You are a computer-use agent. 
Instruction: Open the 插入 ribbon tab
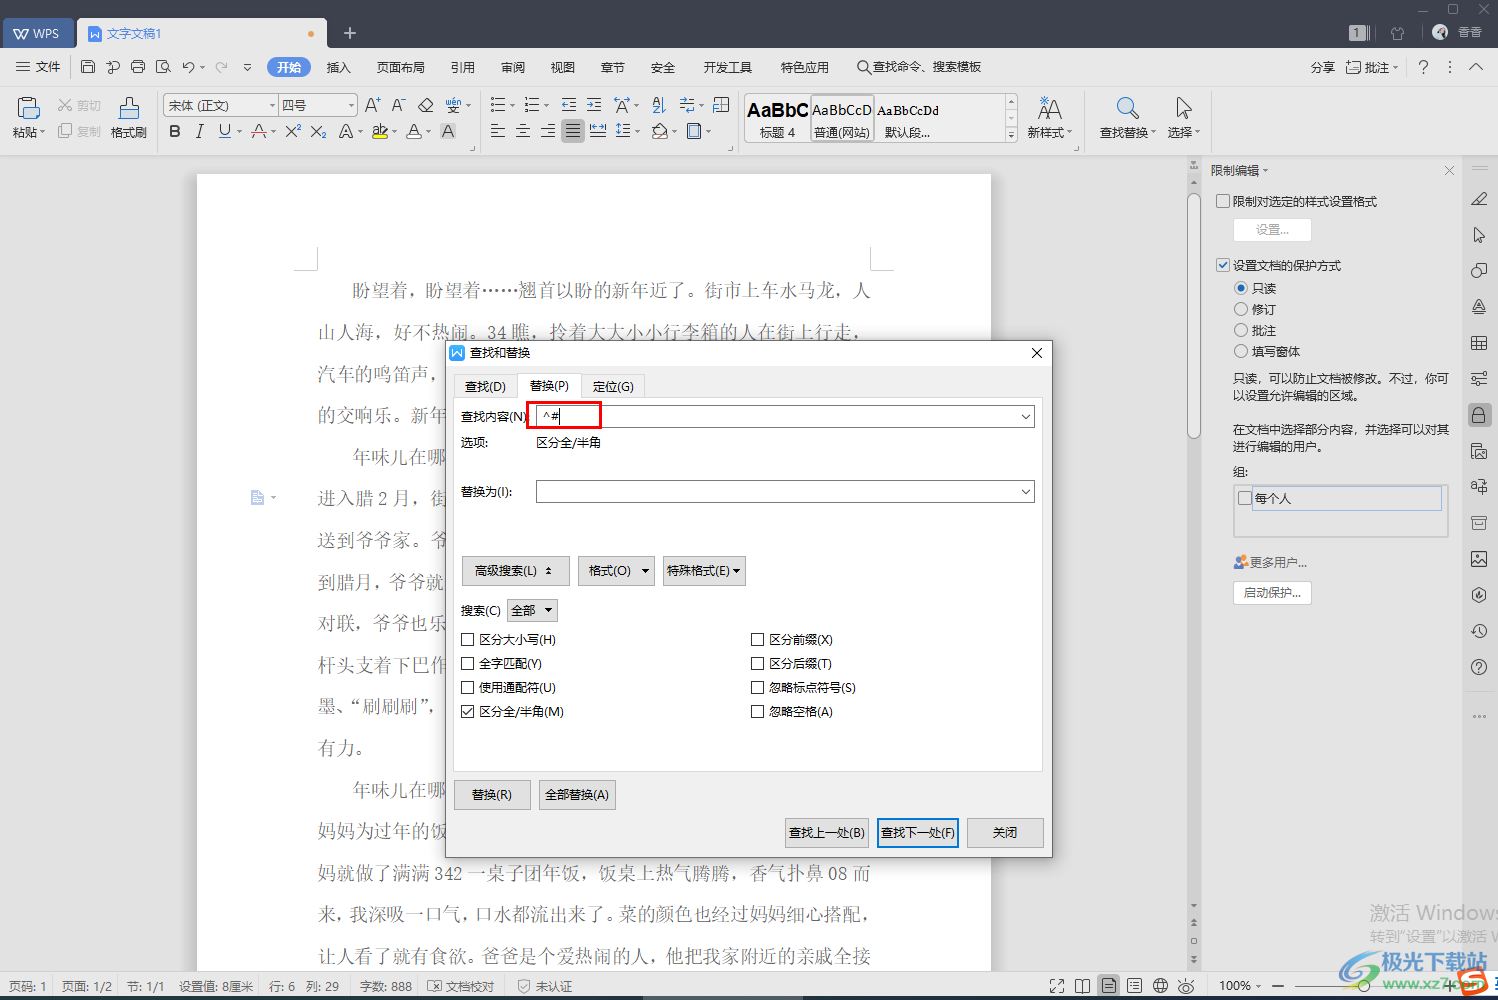[x=339, y=67]
